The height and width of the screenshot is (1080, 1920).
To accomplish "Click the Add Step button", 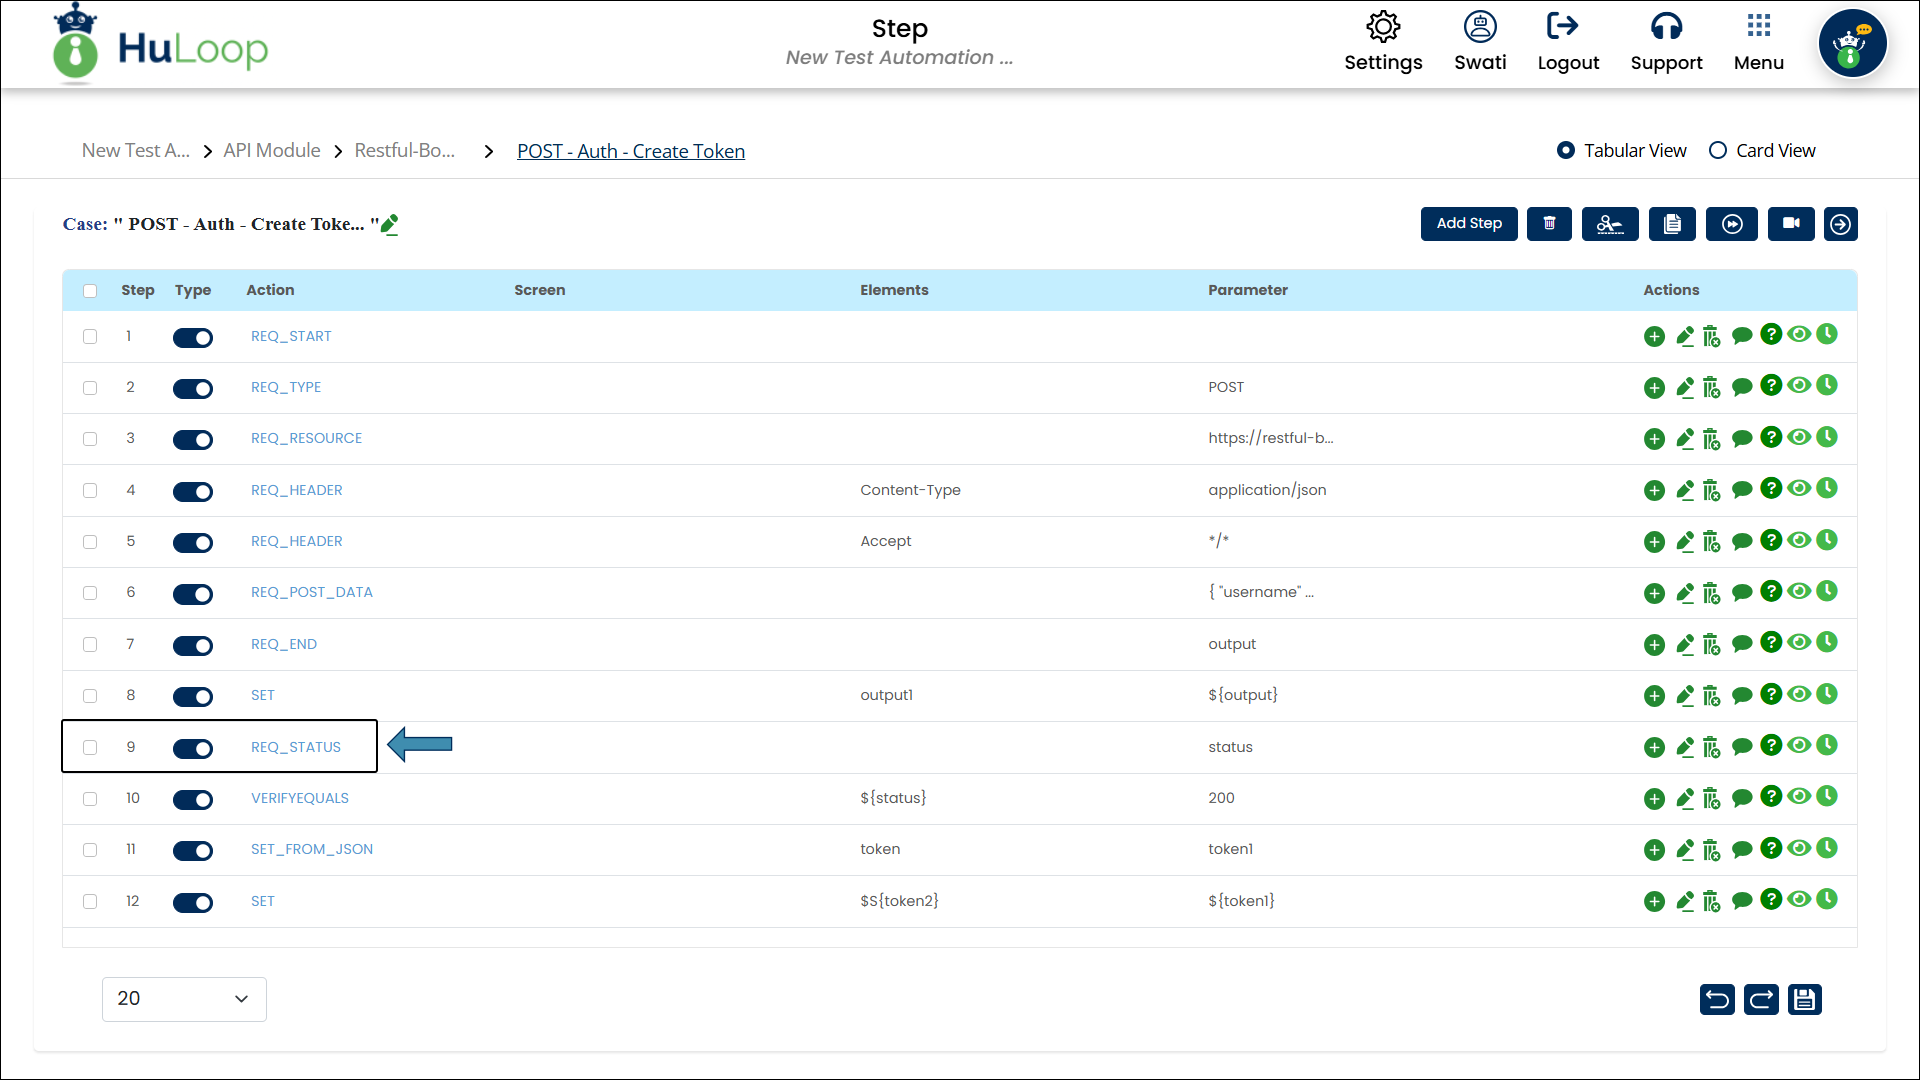I will 1468,224.
